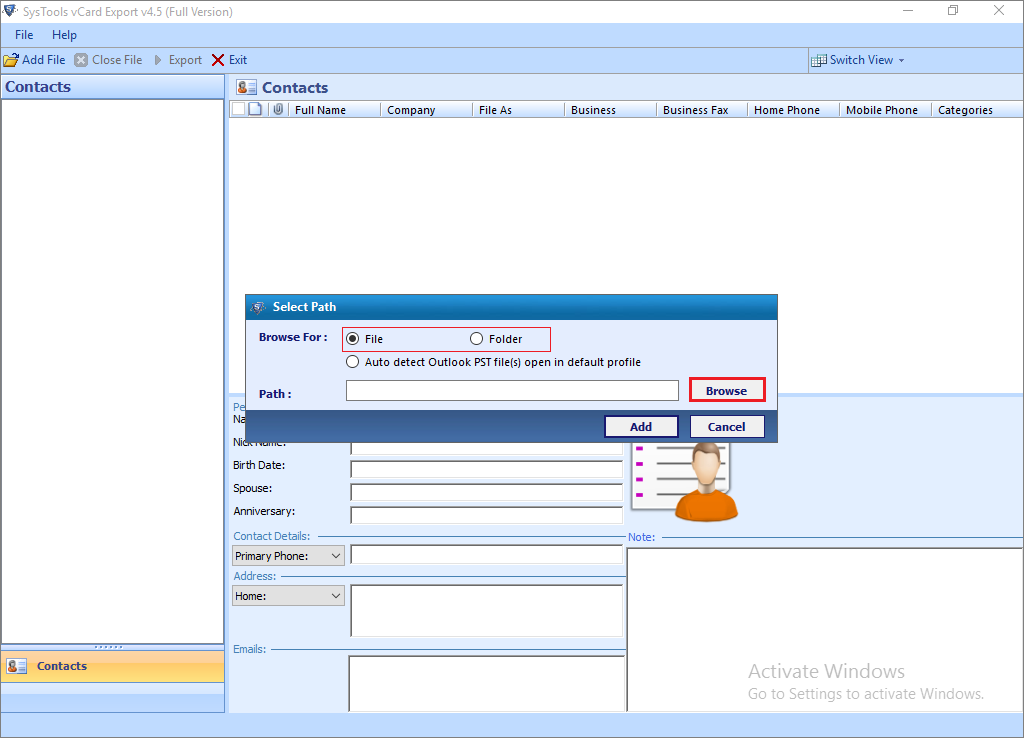Expand the Home address type dropdown

click(336, 596)
